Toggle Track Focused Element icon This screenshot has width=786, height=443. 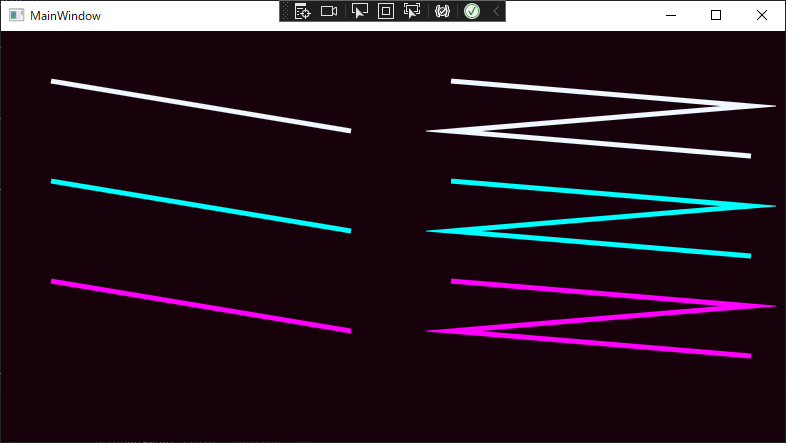pos(412,11)
